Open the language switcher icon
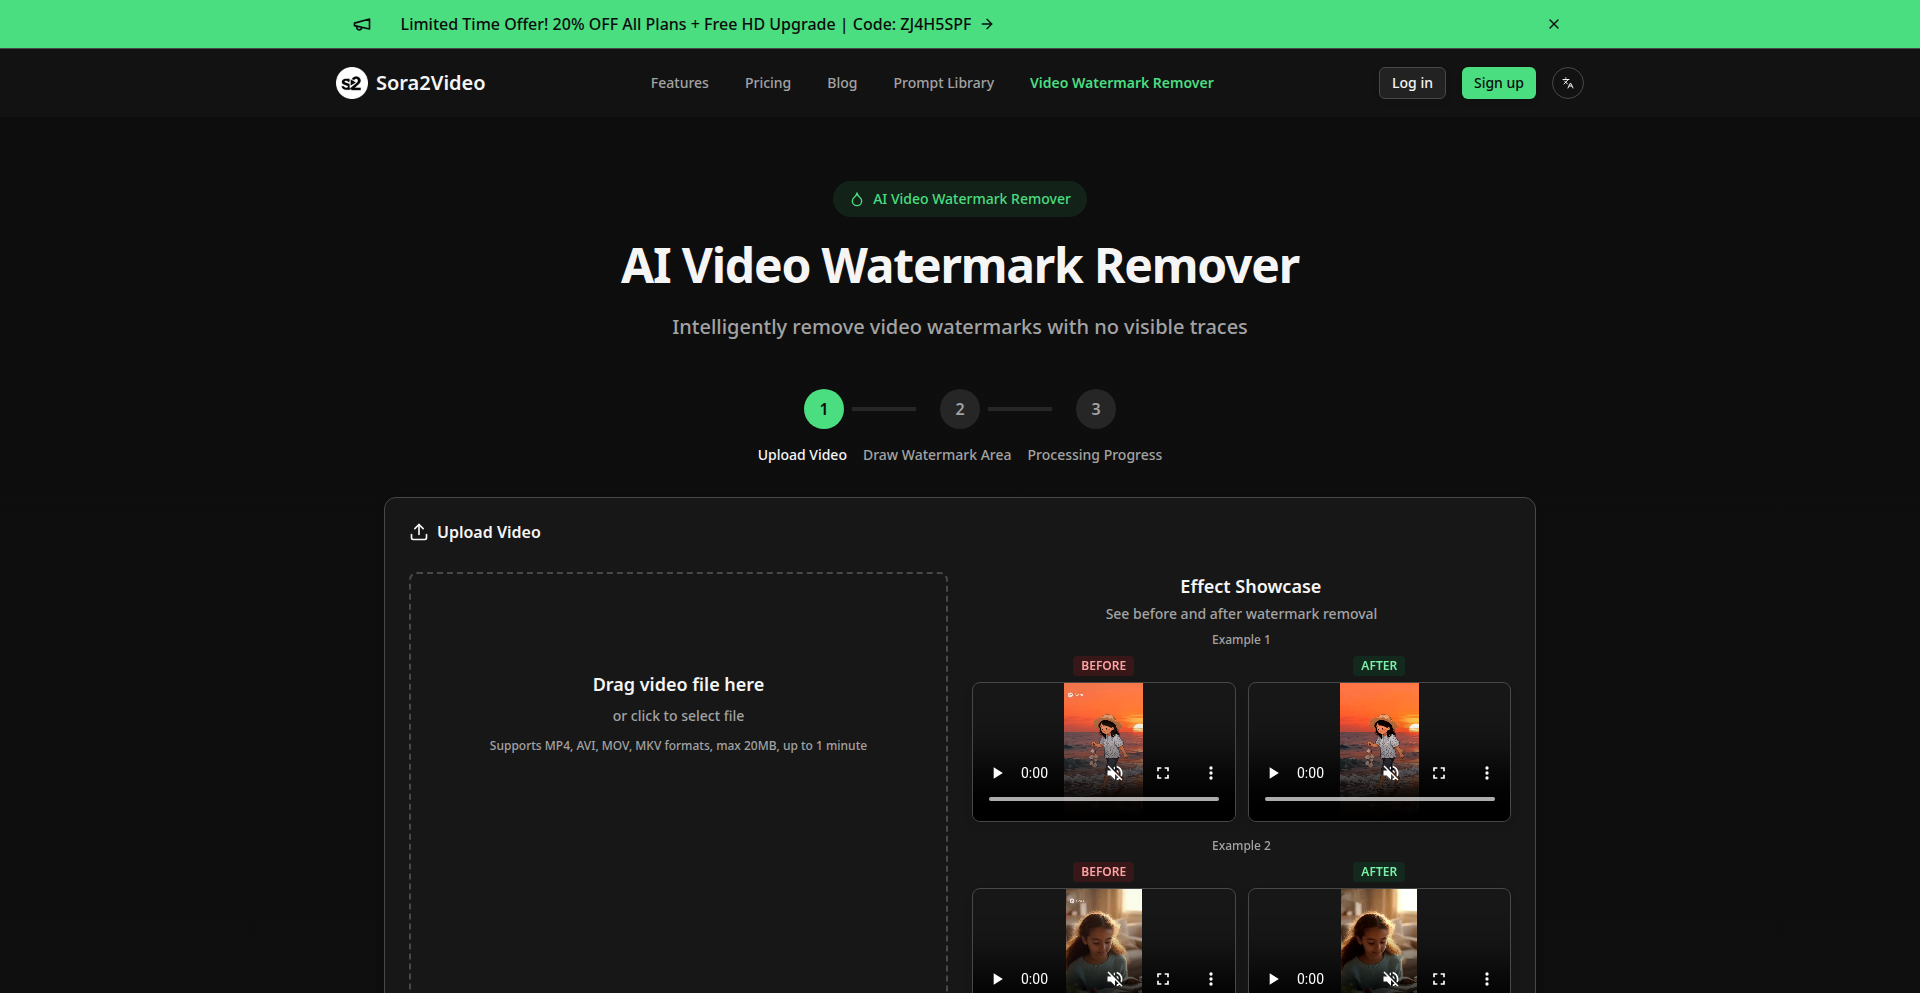Image resolution: width=1920 pixels, height=993 pixels. click(x=1568, y=83)
